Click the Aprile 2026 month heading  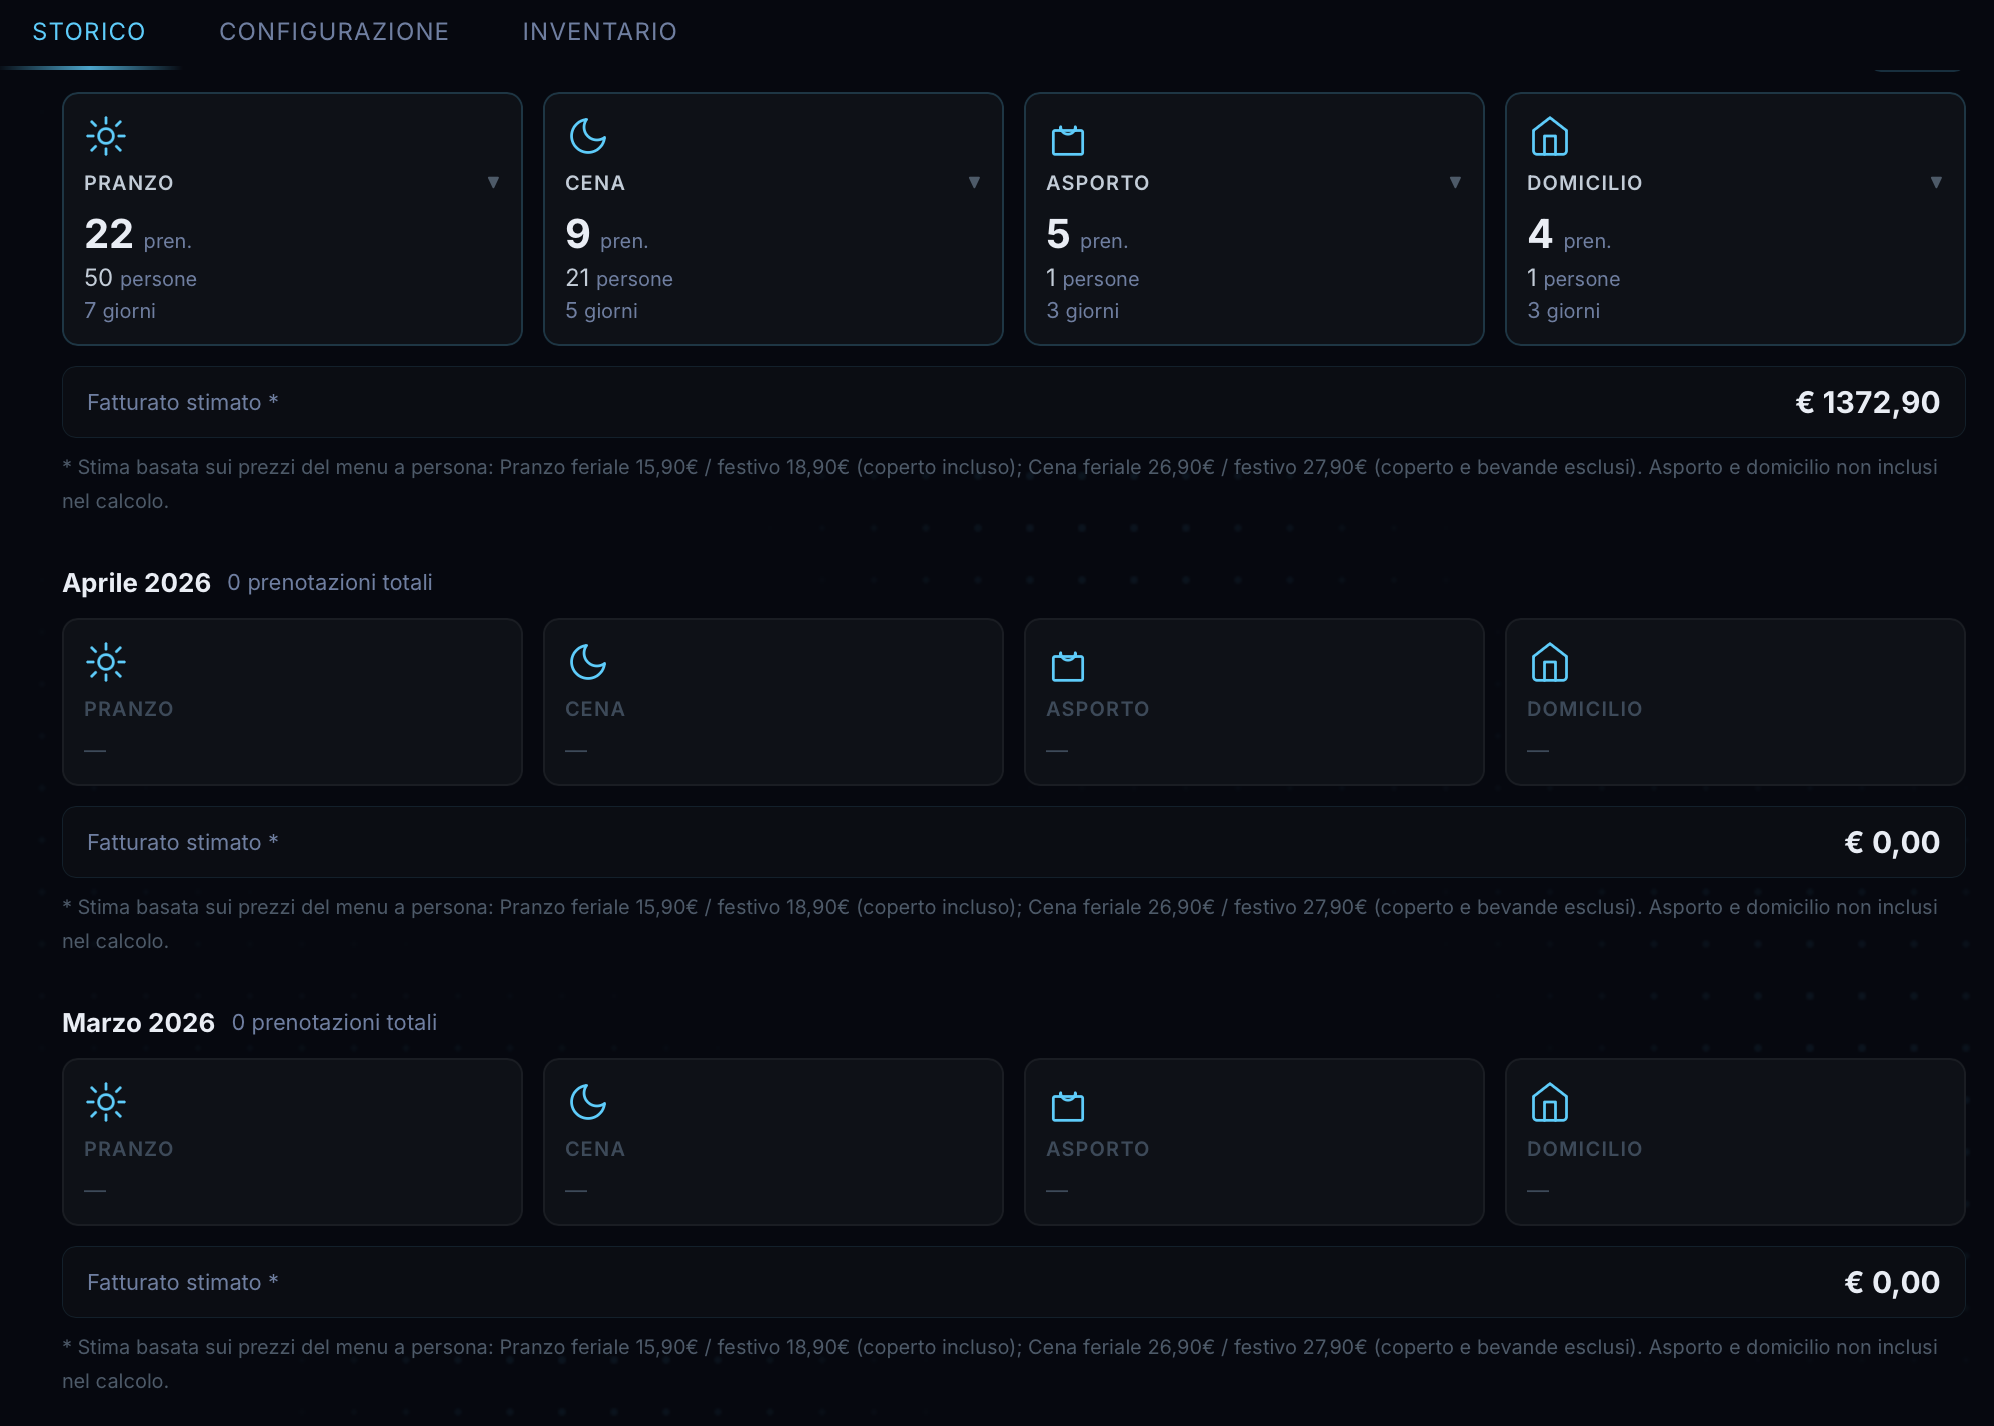click(137, 582)
